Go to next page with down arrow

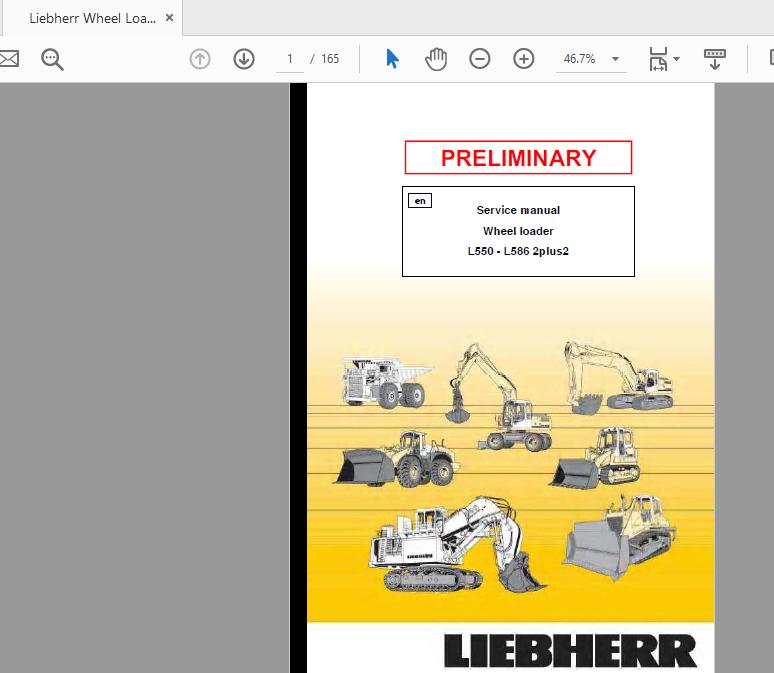(x=244, y=59)
